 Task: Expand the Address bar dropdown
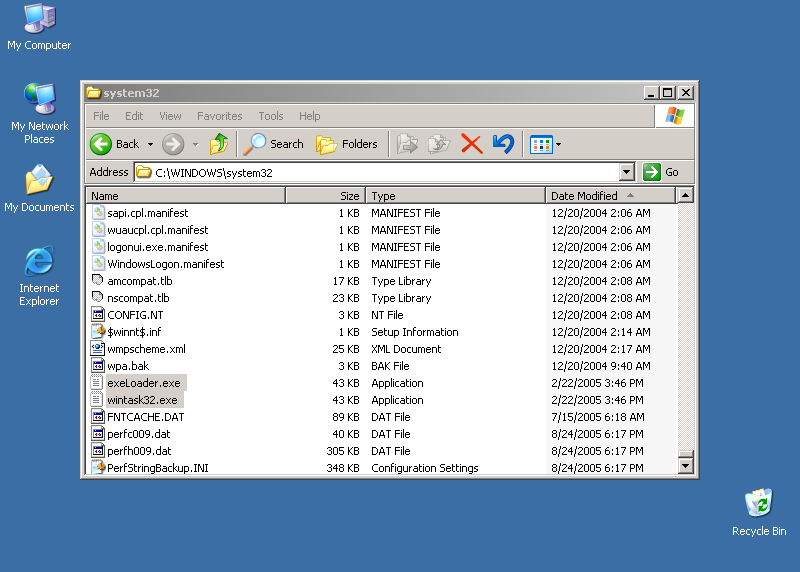(627, 172)
